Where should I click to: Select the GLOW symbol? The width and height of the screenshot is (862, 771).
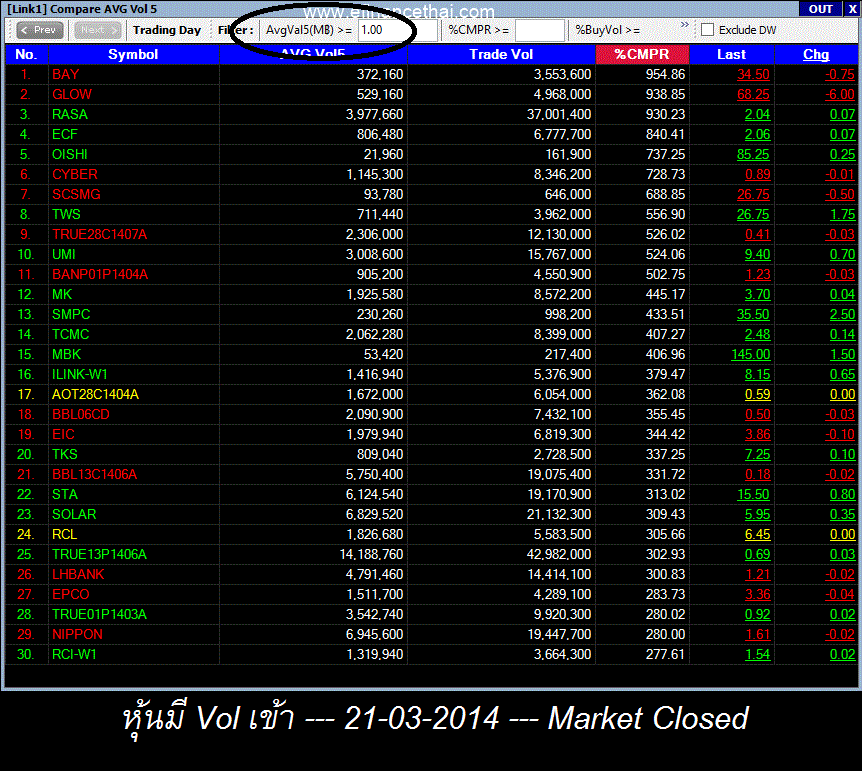72,94
